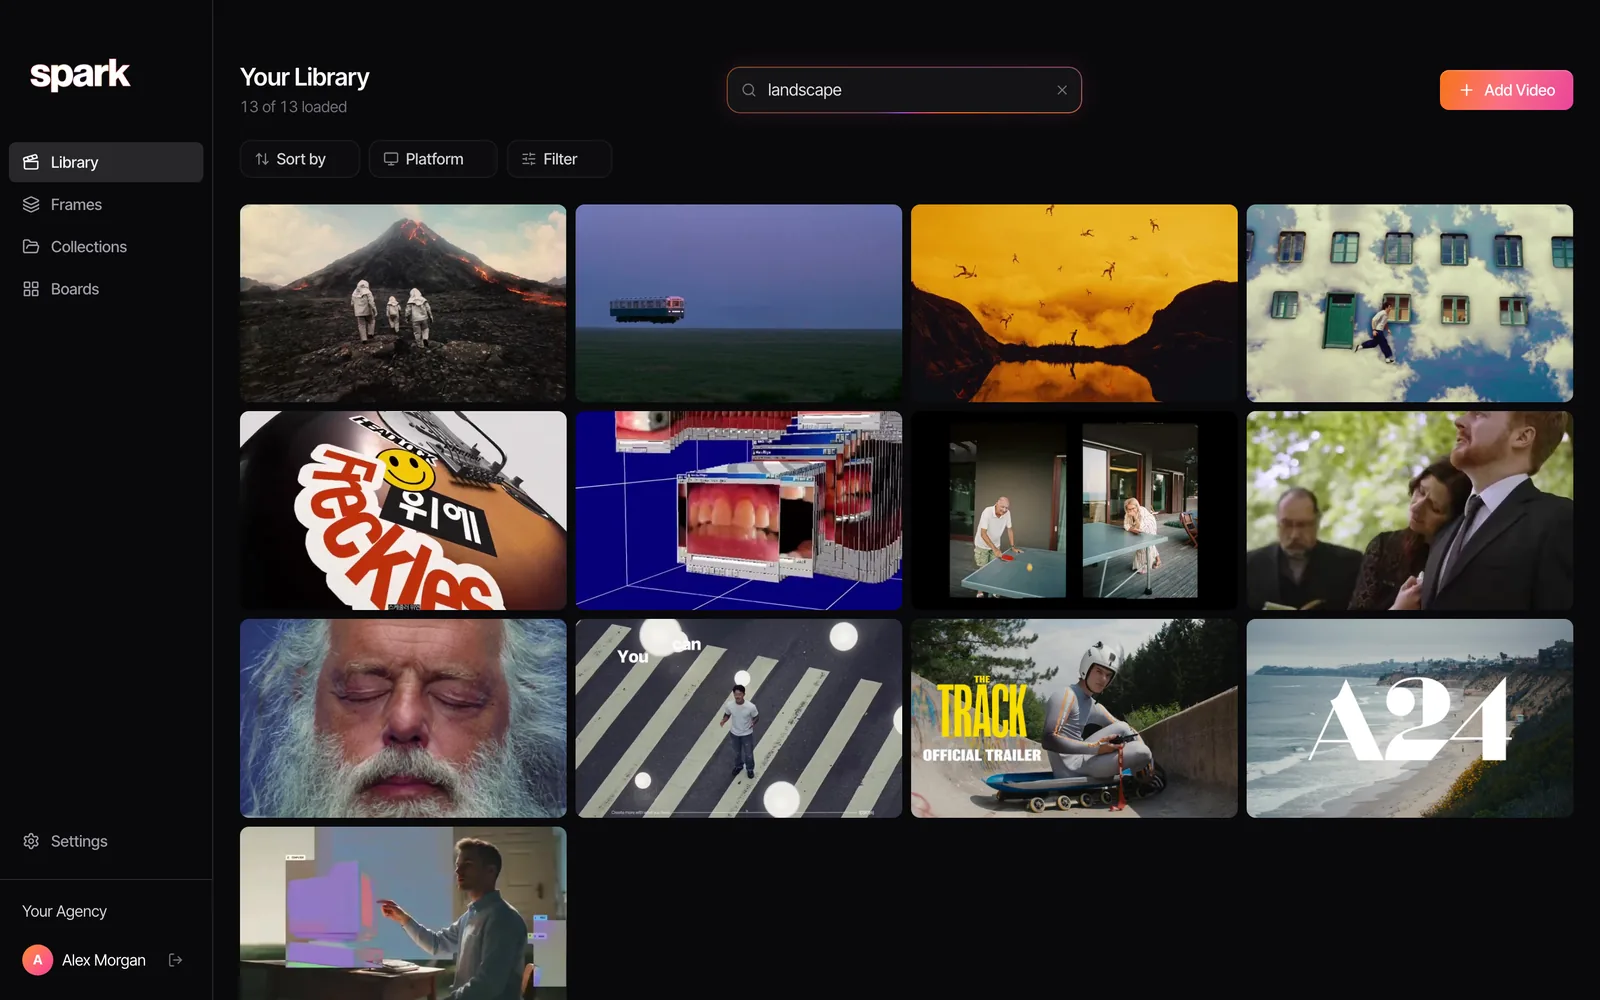
Task: Open the Sort by dropdown
Action: 299,159
